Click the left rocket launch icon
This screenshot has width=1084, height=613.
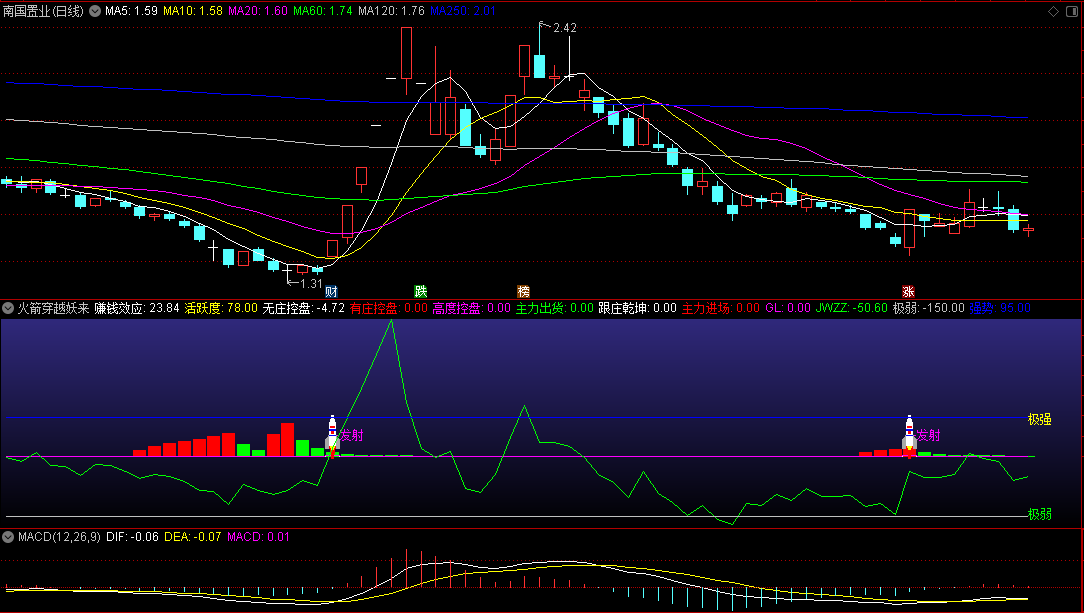click(x=332, y=436)
